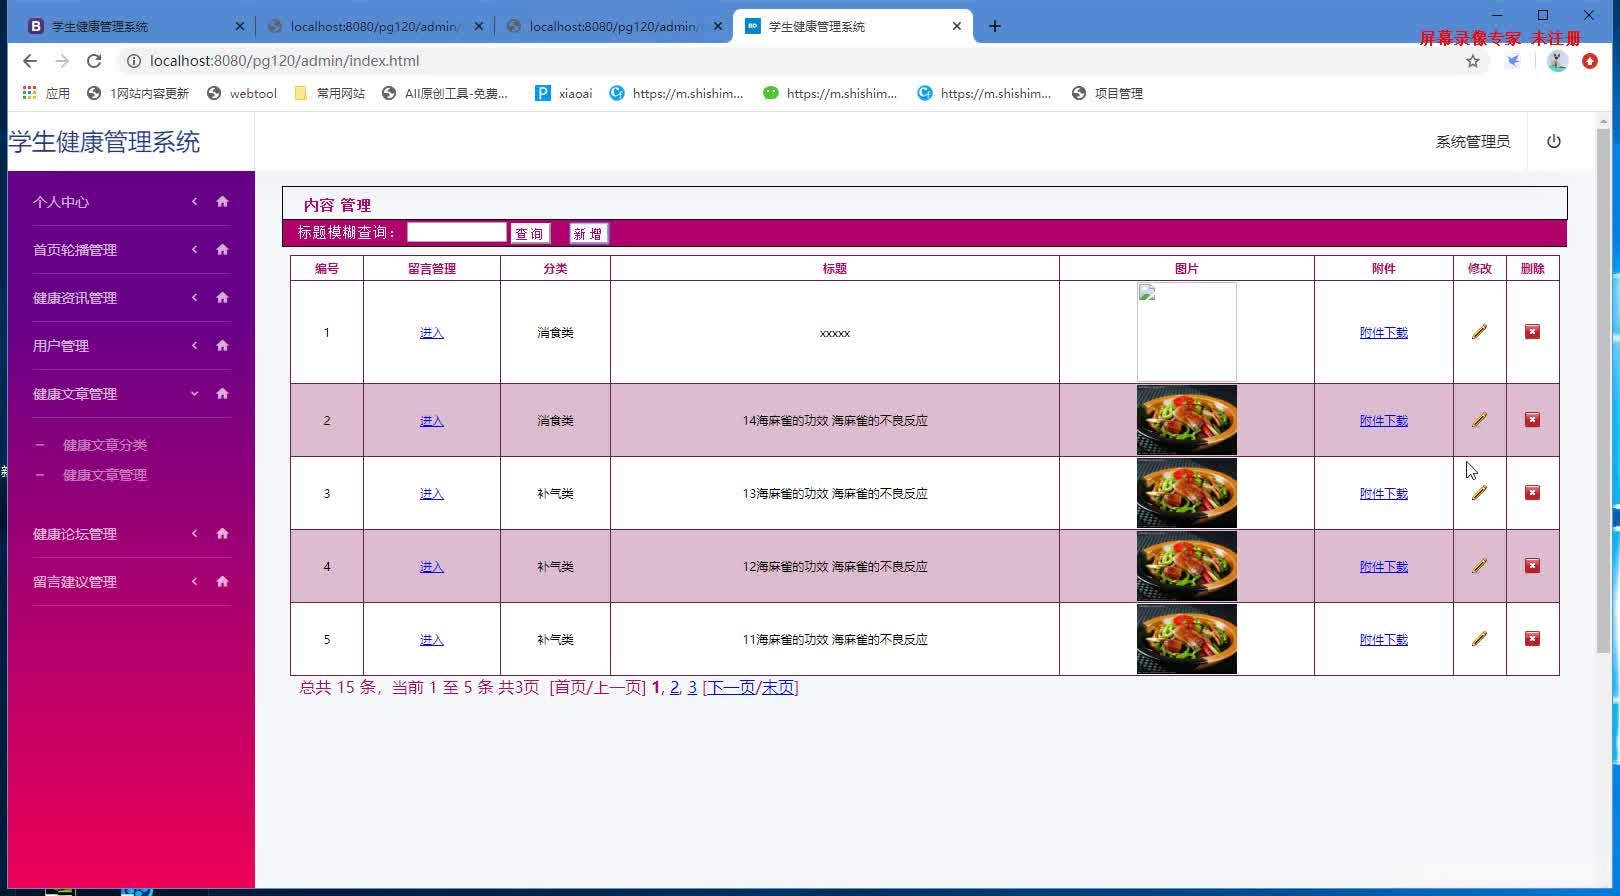Expand 用户管理 menu chevron
The height and width of the screenshot is (896, 1620).
tap(194, 345)
